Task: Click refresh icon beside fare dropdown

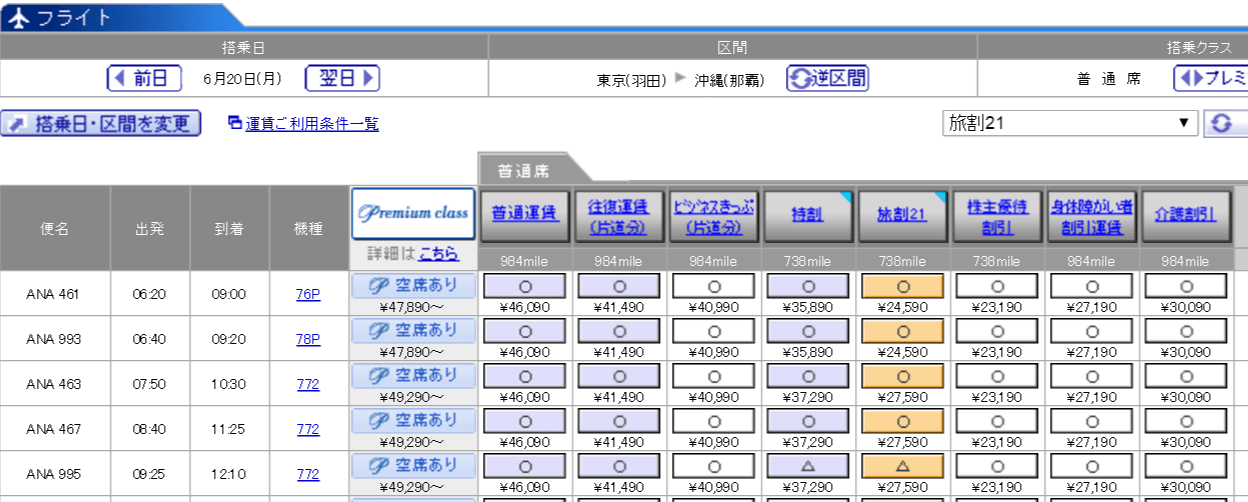Action: pyautogui.click(x=1225, y=123)
